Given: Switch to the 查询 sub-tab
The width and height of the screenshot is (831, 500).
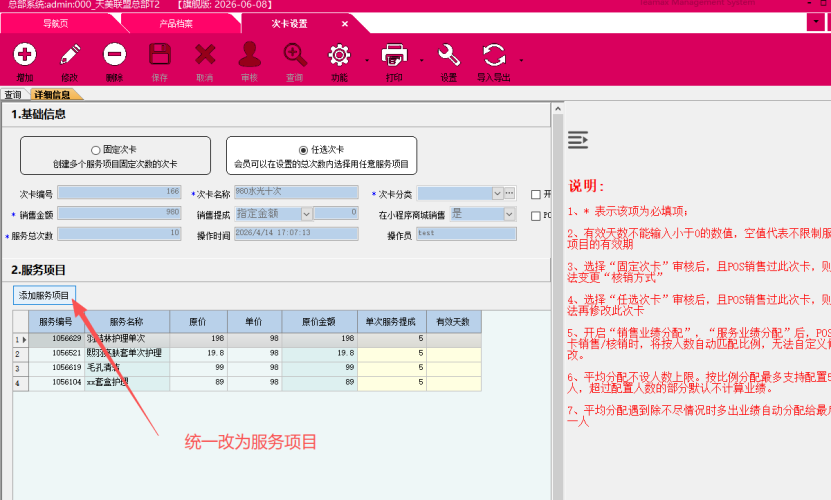Looking at the screenshot, I should (x=13, y=95).
